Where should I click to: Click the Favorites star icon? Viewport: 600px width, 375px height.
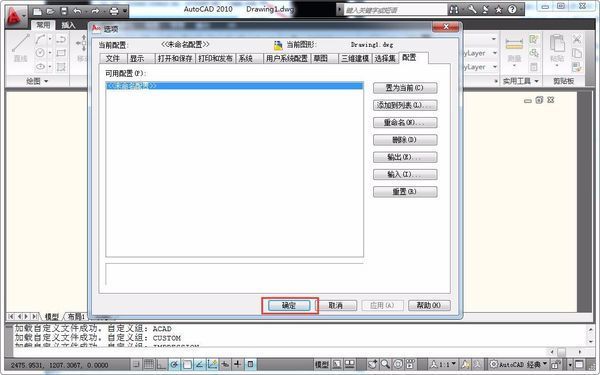click(499, 10)
